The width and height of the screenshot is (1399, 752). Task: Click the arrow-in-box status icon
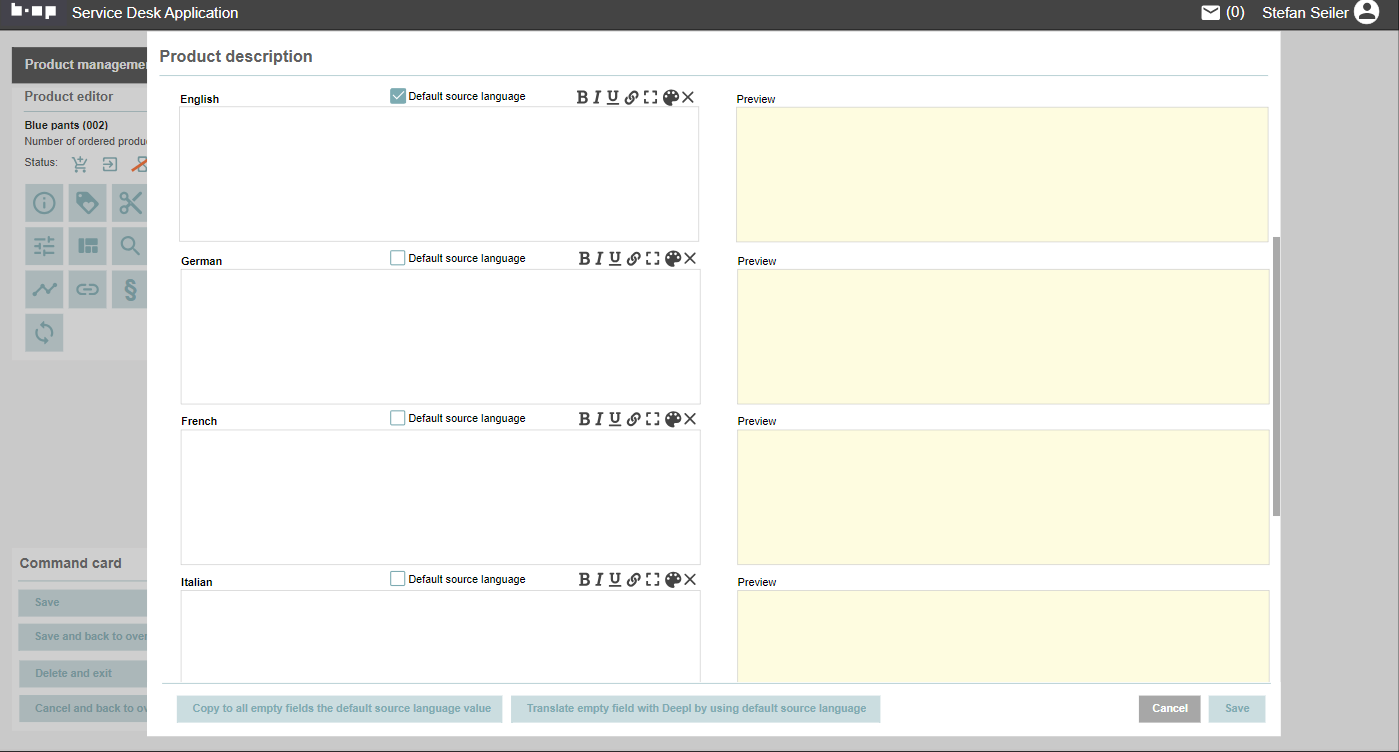(x=110, y=164)
